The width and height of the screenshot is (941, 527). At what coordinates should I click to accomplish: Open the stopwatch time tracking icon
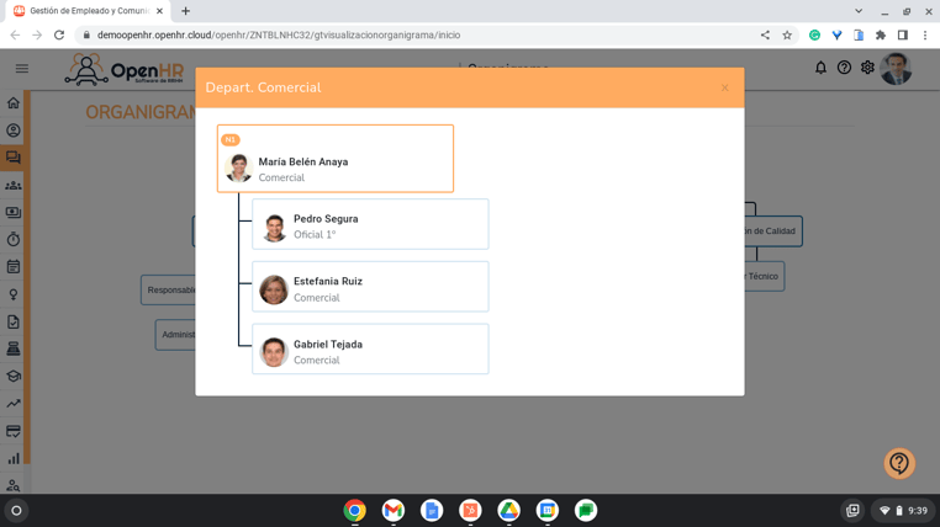click(x=13, y=239)
